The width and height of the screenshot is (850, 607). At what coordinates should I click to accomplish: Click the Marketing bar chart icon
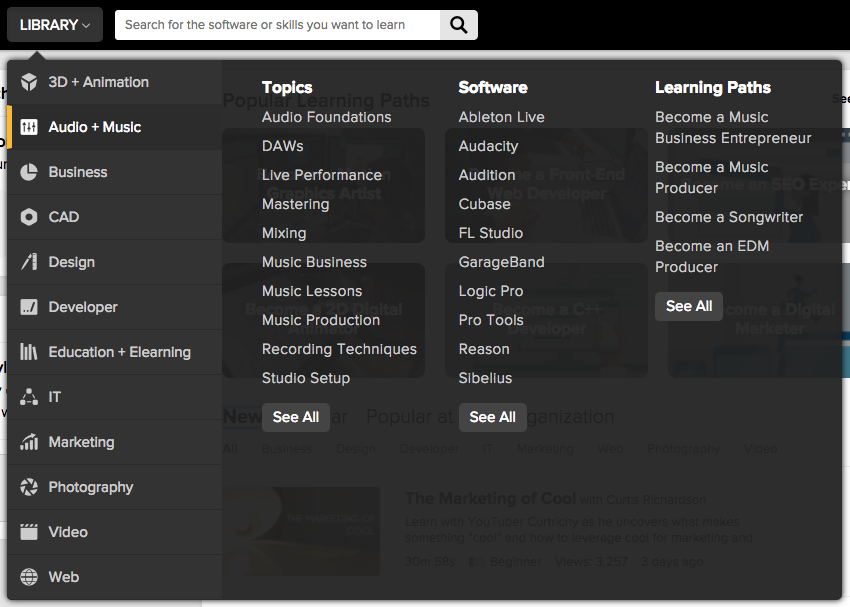(29, 442)
